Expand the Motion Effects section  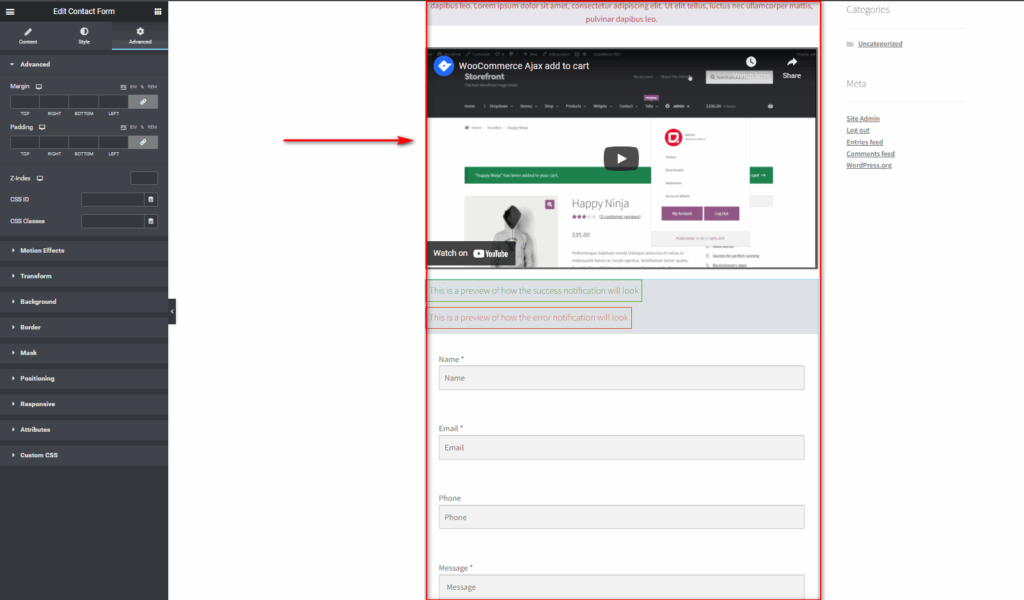coord(84,251)
